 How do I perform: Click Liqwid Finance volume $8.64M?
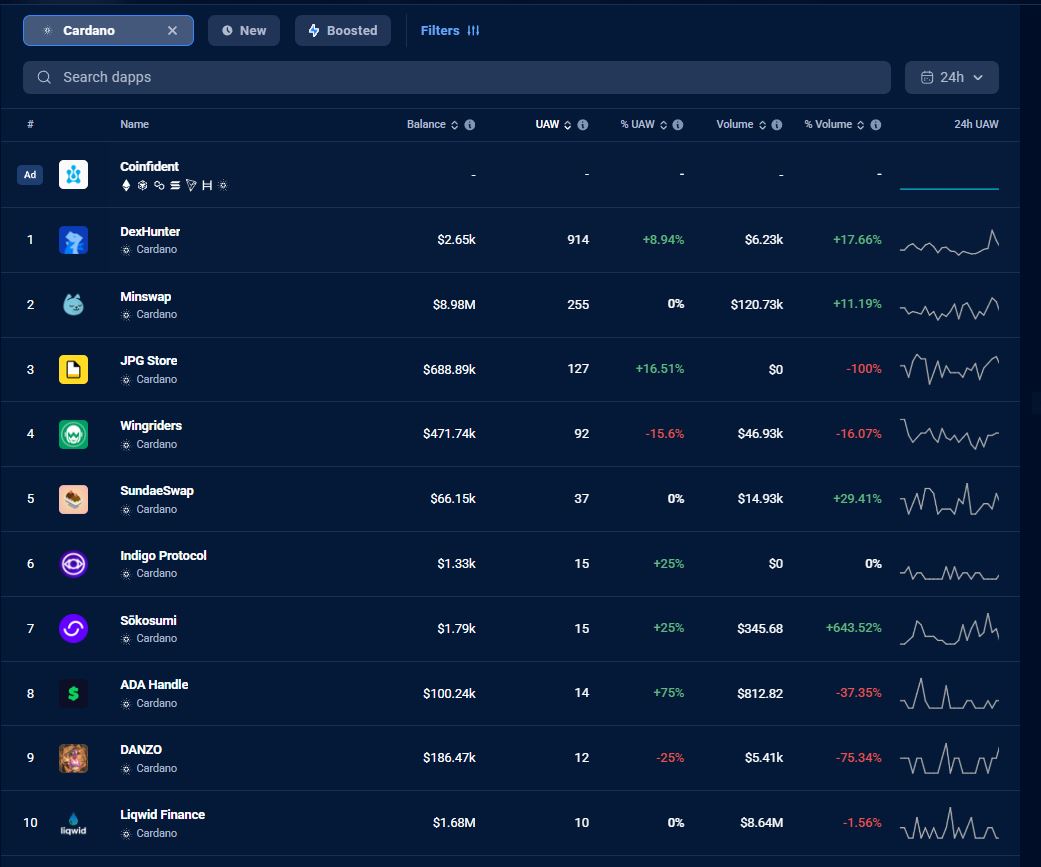pos(761,823)
